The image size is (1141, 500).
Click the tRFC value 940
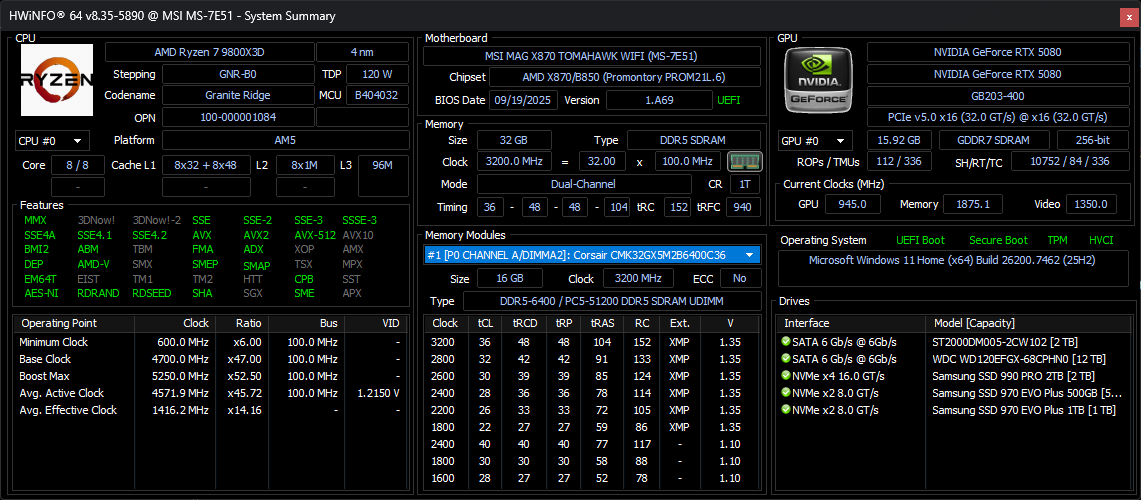[744, 207]
